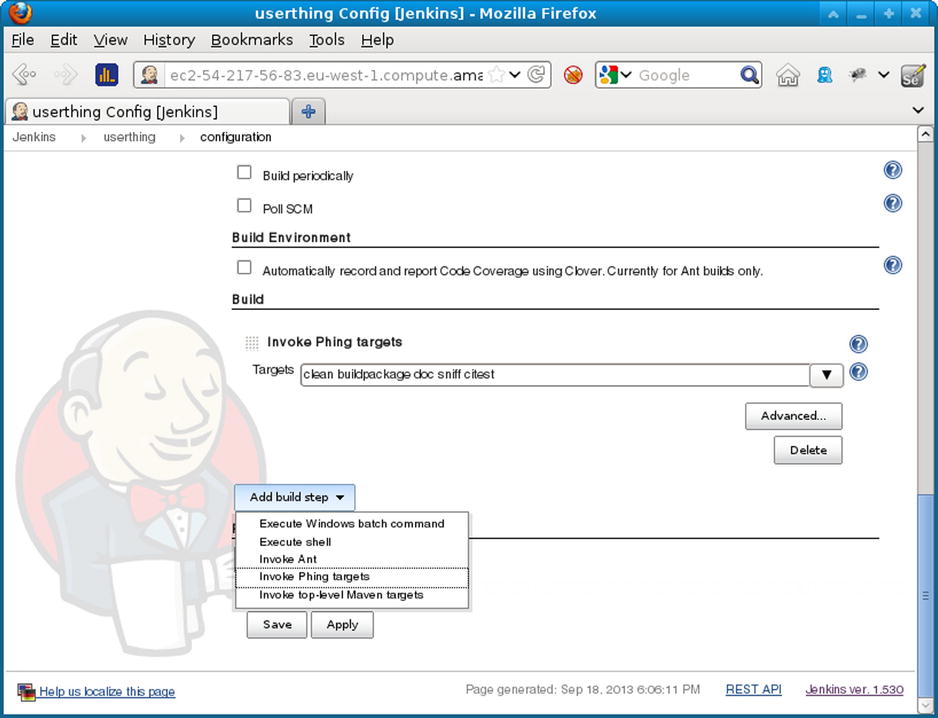Click the configuration breadcrumb item
This screenshot has height=718, width=938.
click(x=236, y=137)
